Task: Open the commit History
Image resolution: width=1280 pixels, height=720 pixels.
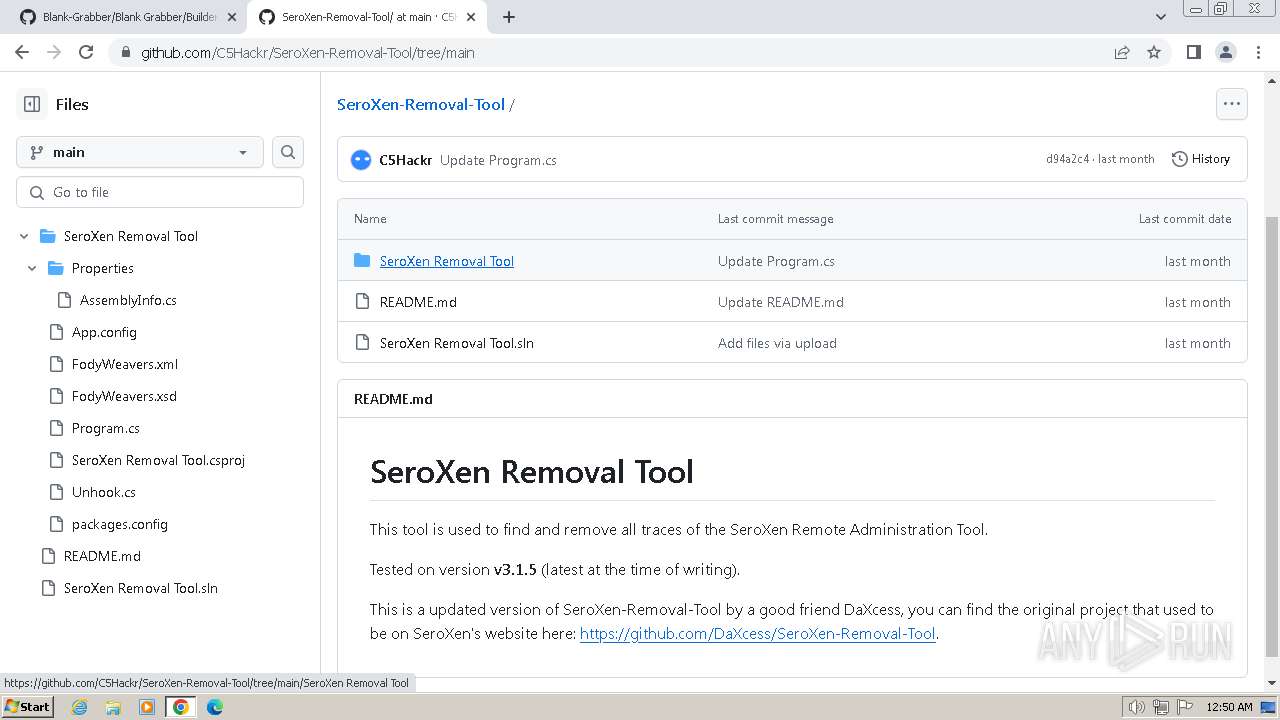Action: pyautogui.click(x=1201, y=159)
